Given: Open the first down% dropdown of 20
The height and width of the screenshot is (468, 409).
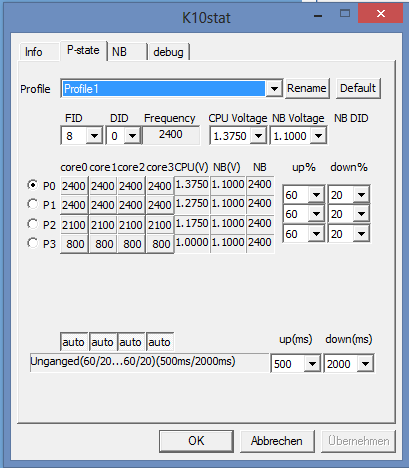Looking at the screenshot, I should pyautogui.click(x=361, y=194).
